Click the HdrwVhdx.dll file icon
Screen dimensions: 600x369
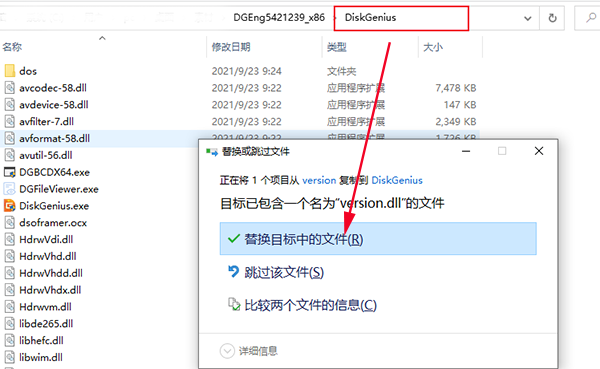click(x=10, y=290)
